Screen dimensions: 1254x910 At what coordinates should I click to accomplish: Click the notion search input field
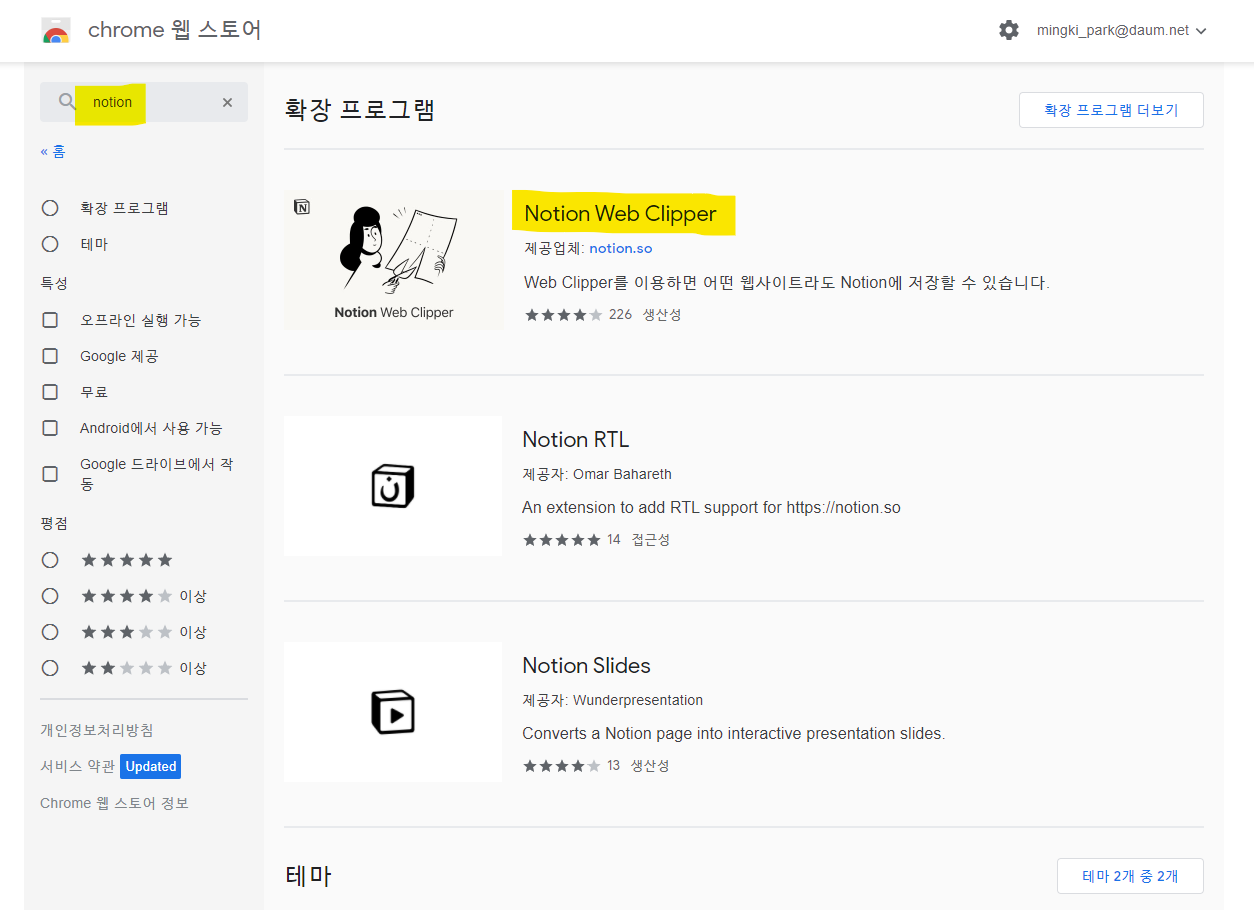(x=144, y=102)
